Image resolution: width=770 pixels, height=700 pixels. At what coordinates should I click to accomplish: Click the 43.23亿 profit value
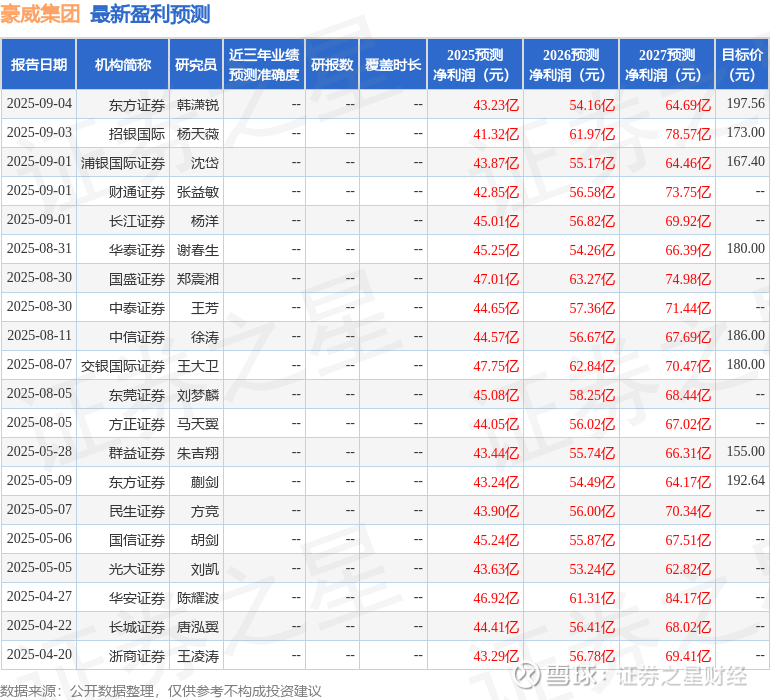click(496, 105)
